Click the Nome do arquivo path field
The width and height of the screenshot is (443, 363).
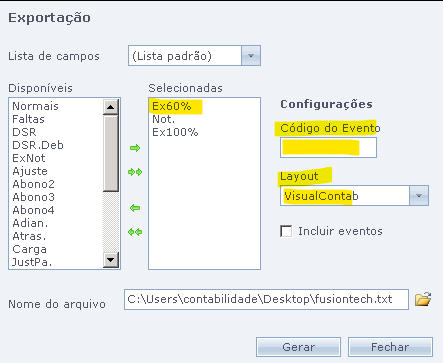tap(266, 299)
